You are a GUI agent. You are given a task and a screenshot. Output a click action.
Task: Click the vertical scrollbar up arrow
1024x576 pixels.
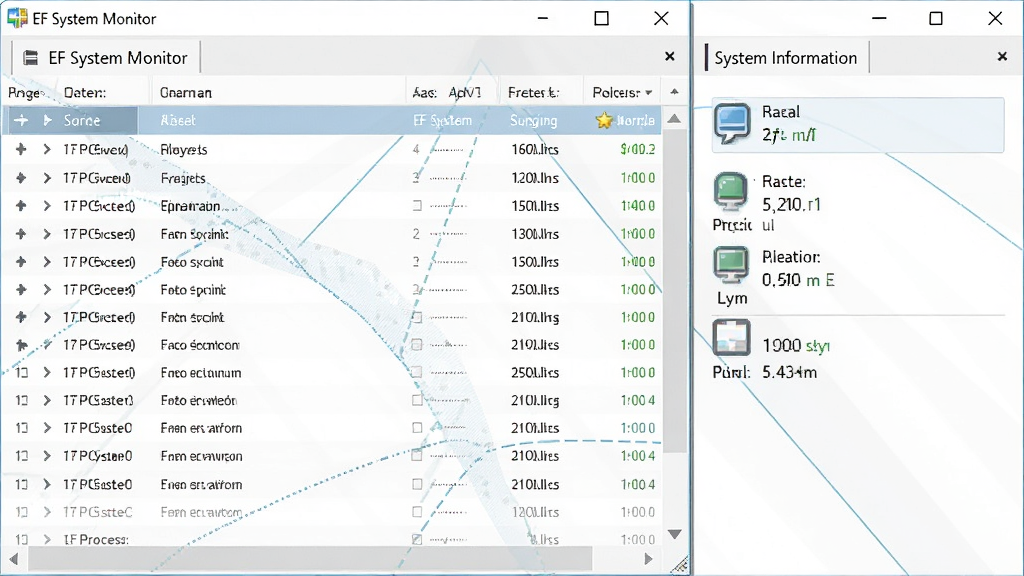coord(675,119)
